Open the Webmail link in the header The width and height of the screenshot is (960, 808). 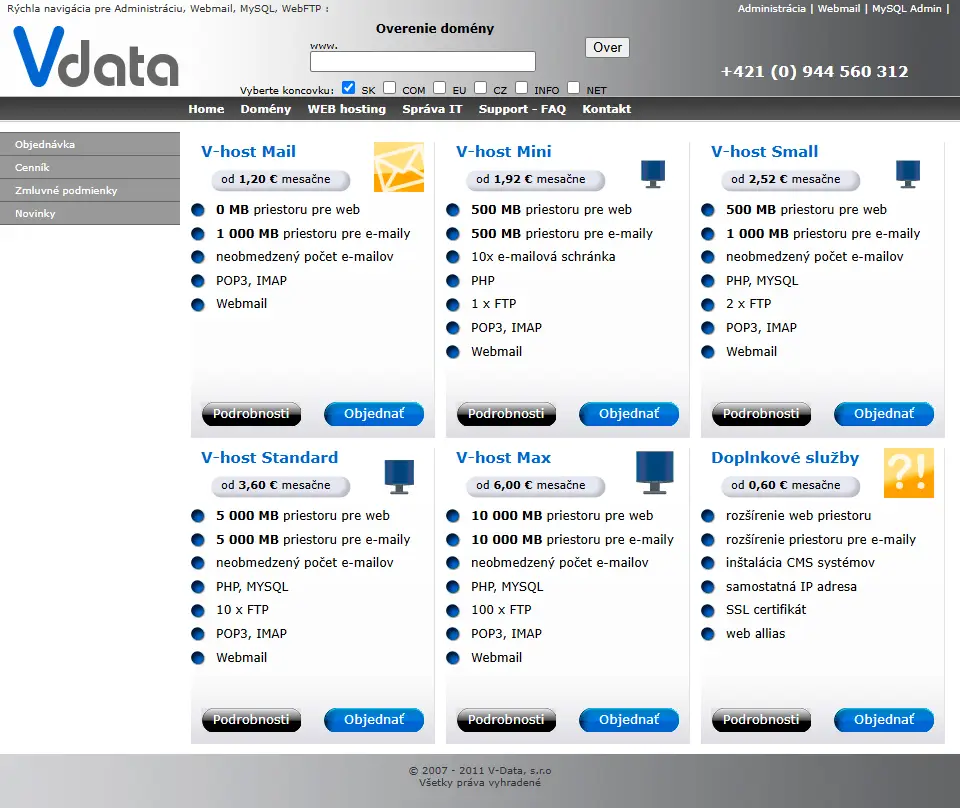coord(839,9)
